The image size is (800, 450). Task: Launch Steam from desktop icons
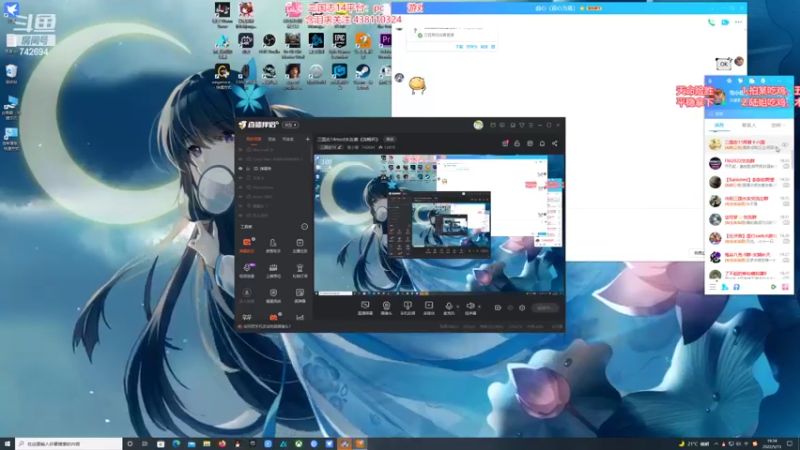(x=363, y=76)
